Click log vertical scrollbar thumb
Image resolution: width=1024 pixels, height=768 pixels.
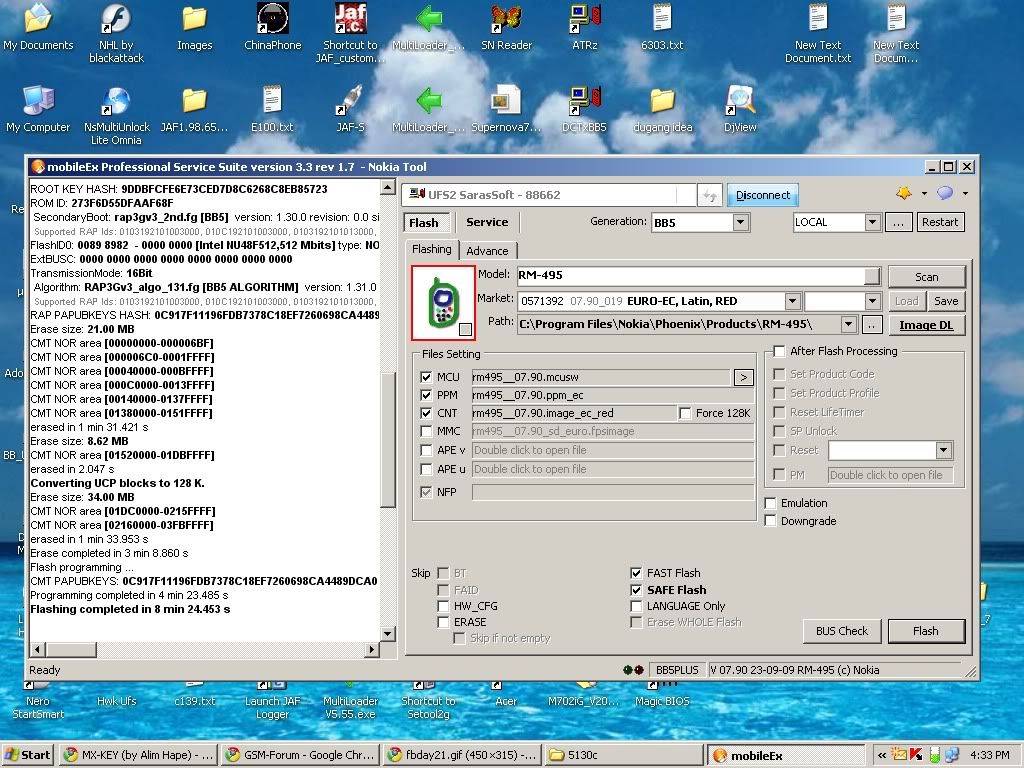click(388, 441)
